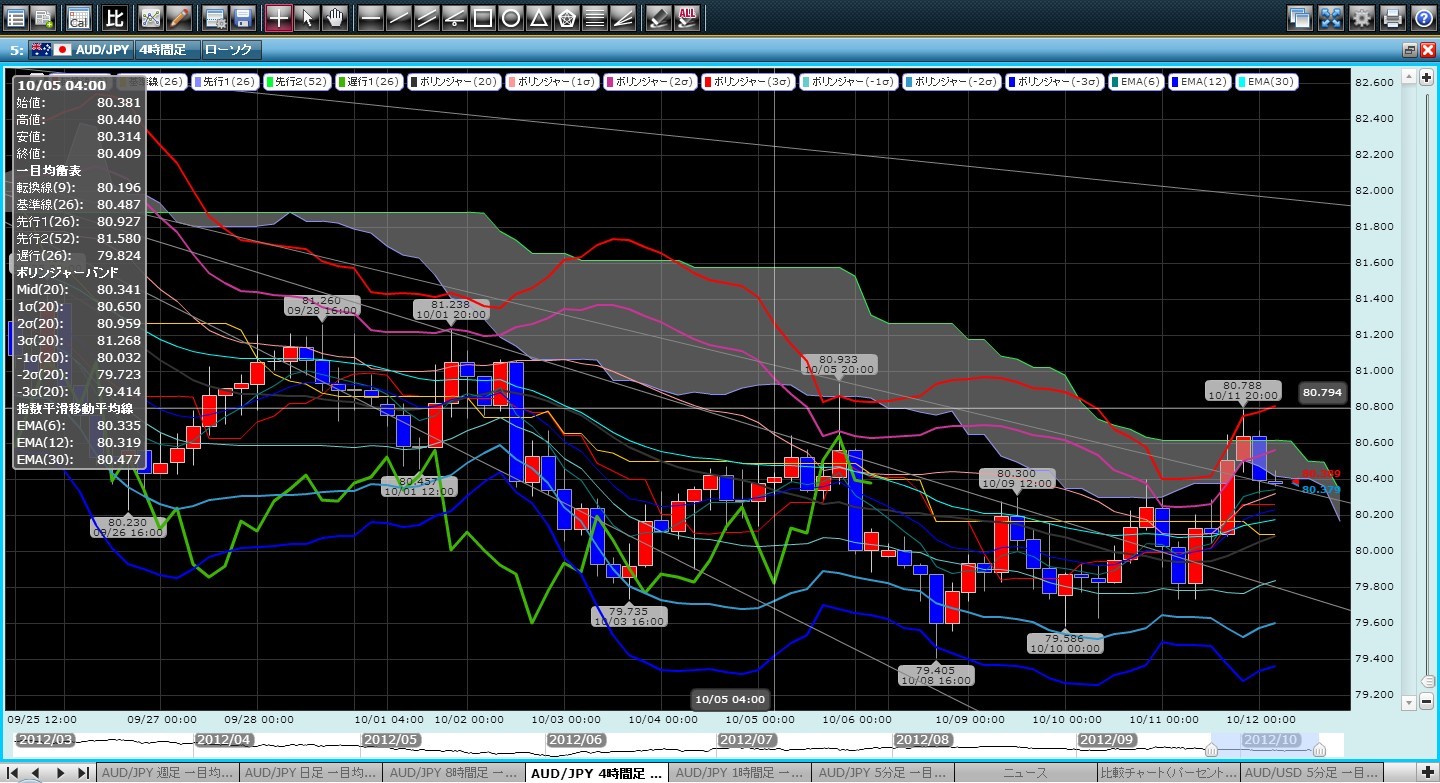This screenshot has width=1440, height=783.
Task: Click the erase ALL drawings icon
Action: click(687, 17)
